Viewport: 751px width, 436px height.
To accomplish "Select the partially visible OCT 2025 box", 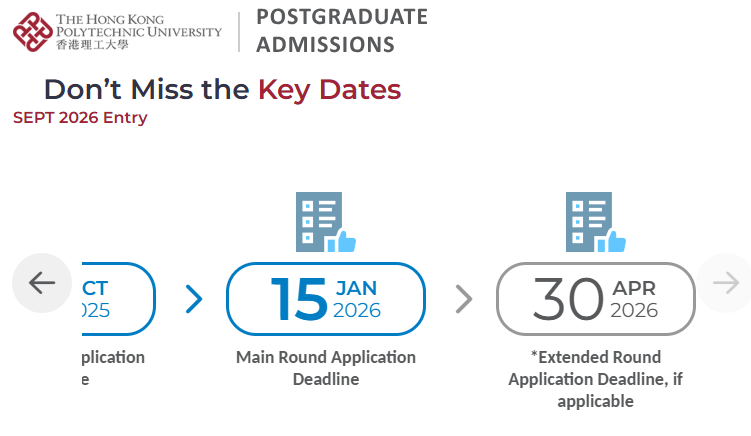I will [116, 298].
